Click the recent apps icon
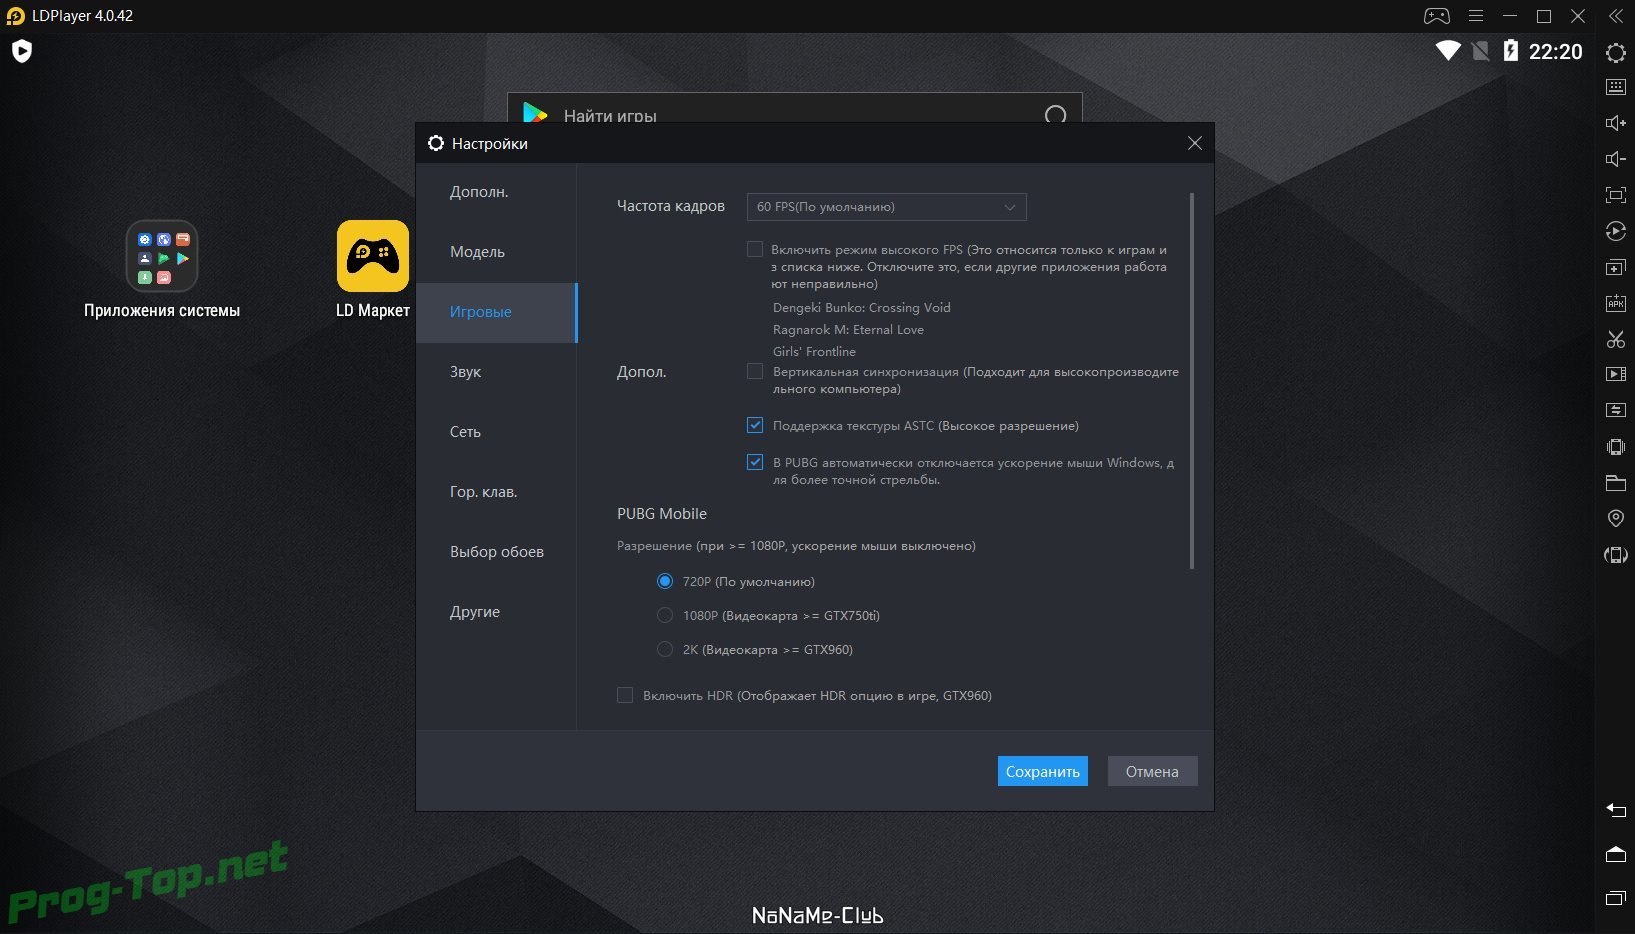Screen dimensions: 1635x934 click(x=1615, y=898)
